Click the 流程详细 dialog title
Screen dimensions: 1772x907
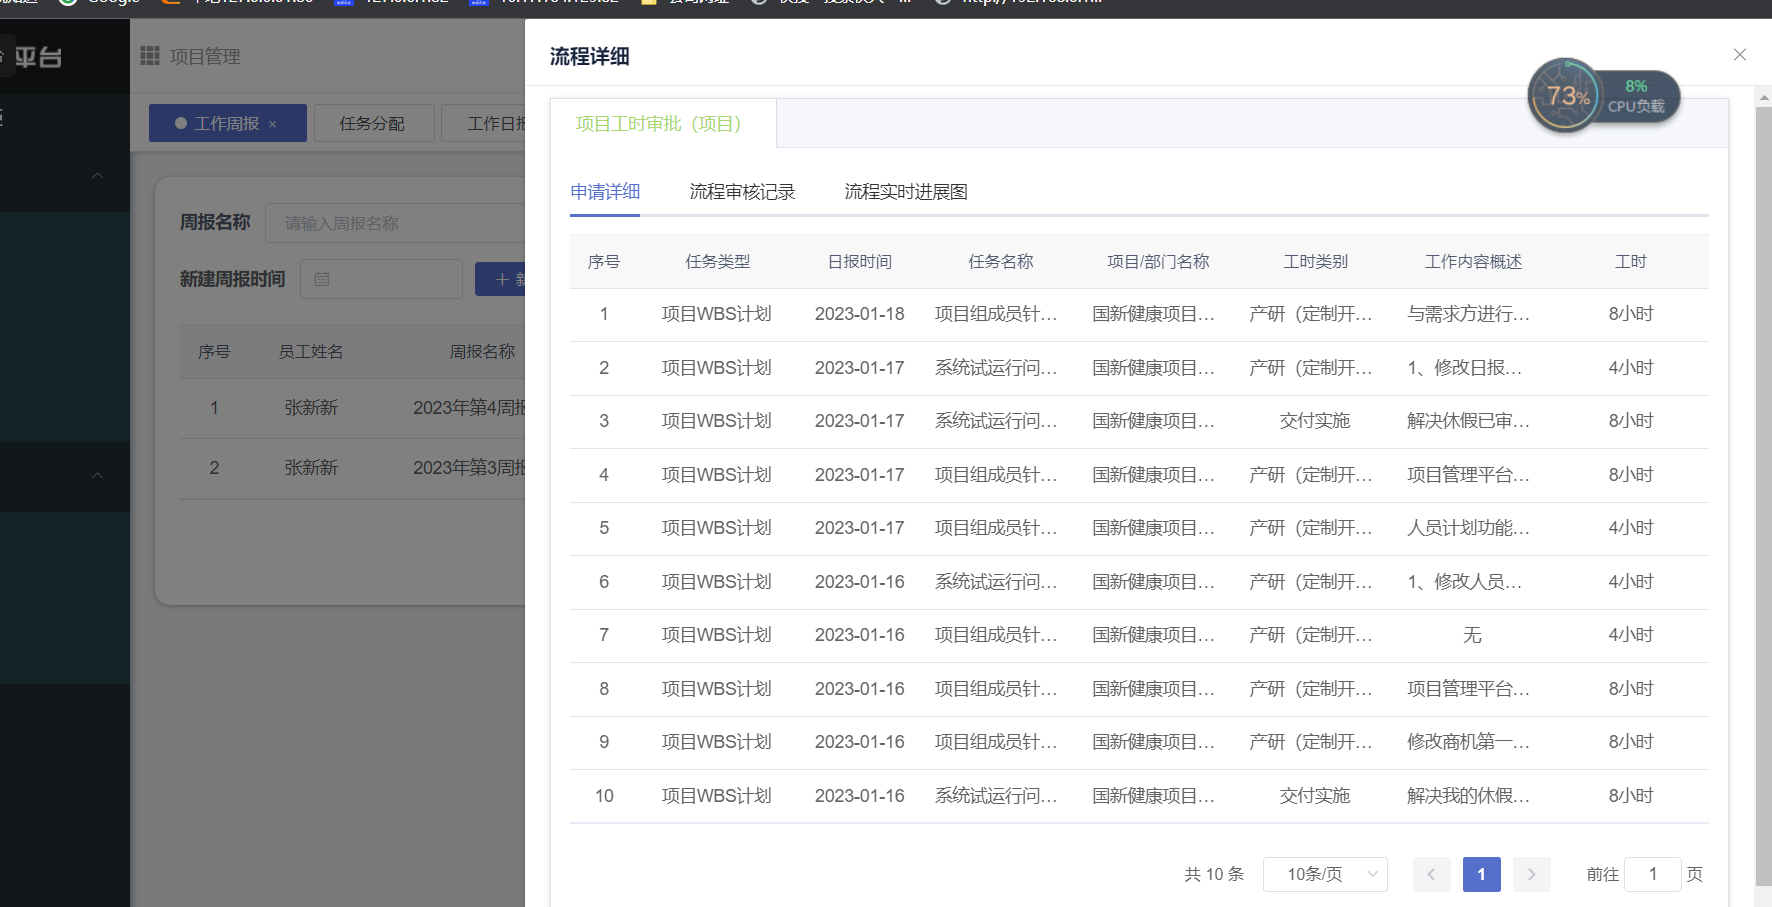(x=590, y=57)
